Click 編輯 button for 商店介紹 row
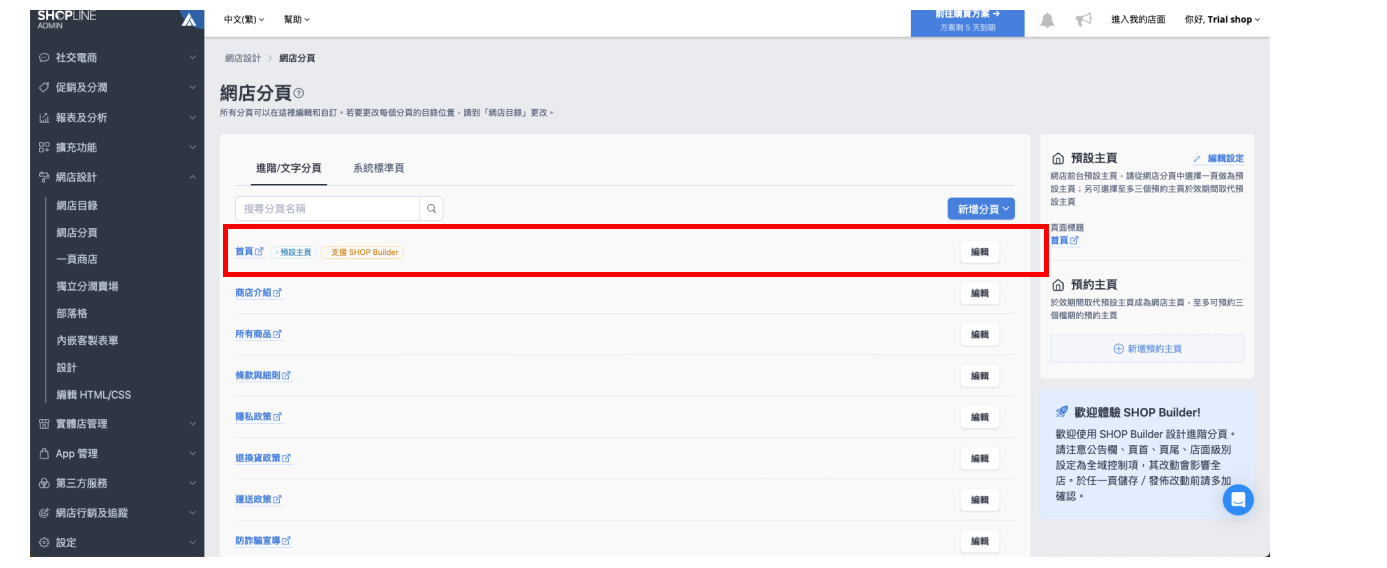Screen dimensions: 1387x568 pyautogui.click(x=980, y=293)
